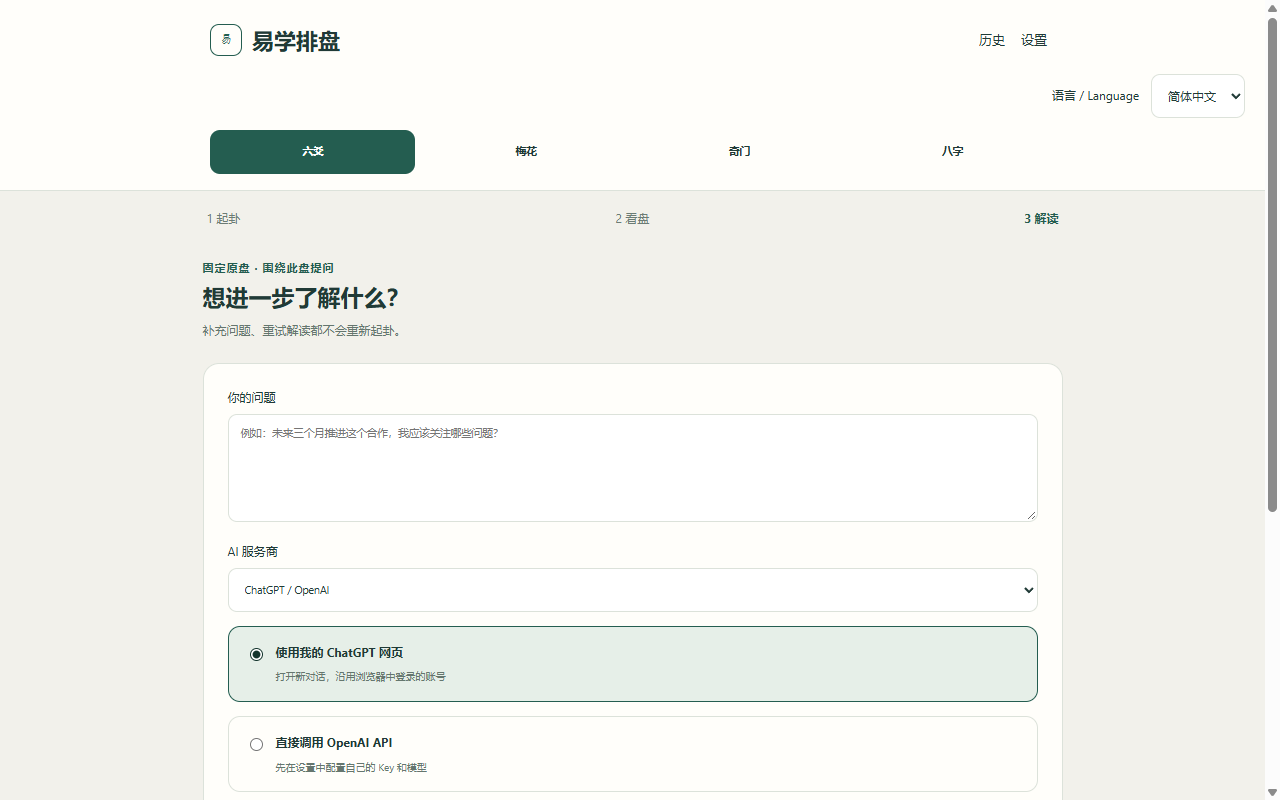Click the 打开新对话，沿用浏览器中登录的账号 description

click(361, 677)
